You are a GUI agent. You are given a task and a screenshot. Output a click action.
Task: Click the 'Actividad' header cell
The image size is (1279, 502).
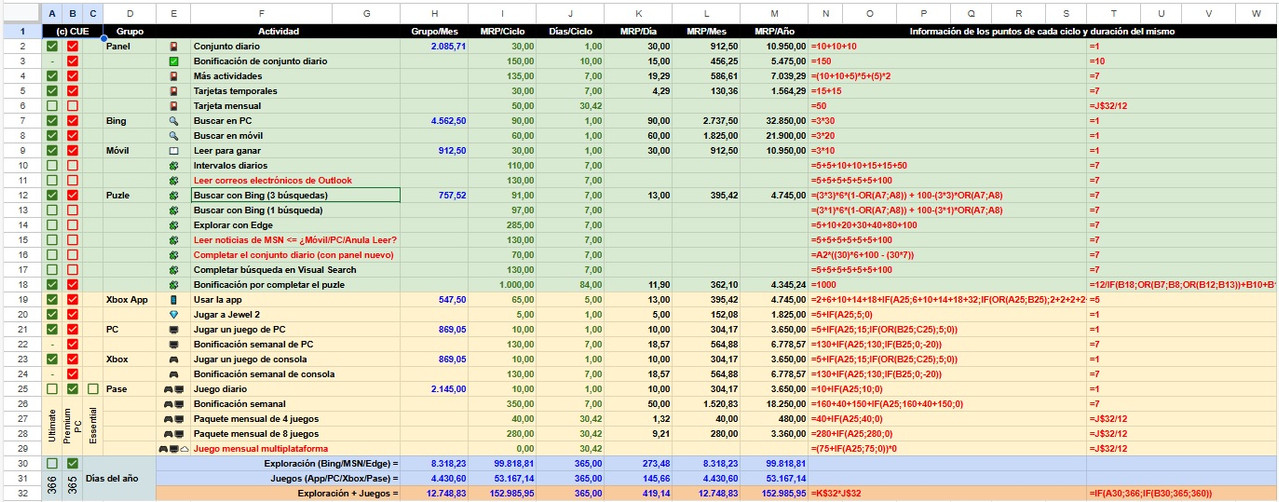279,32
